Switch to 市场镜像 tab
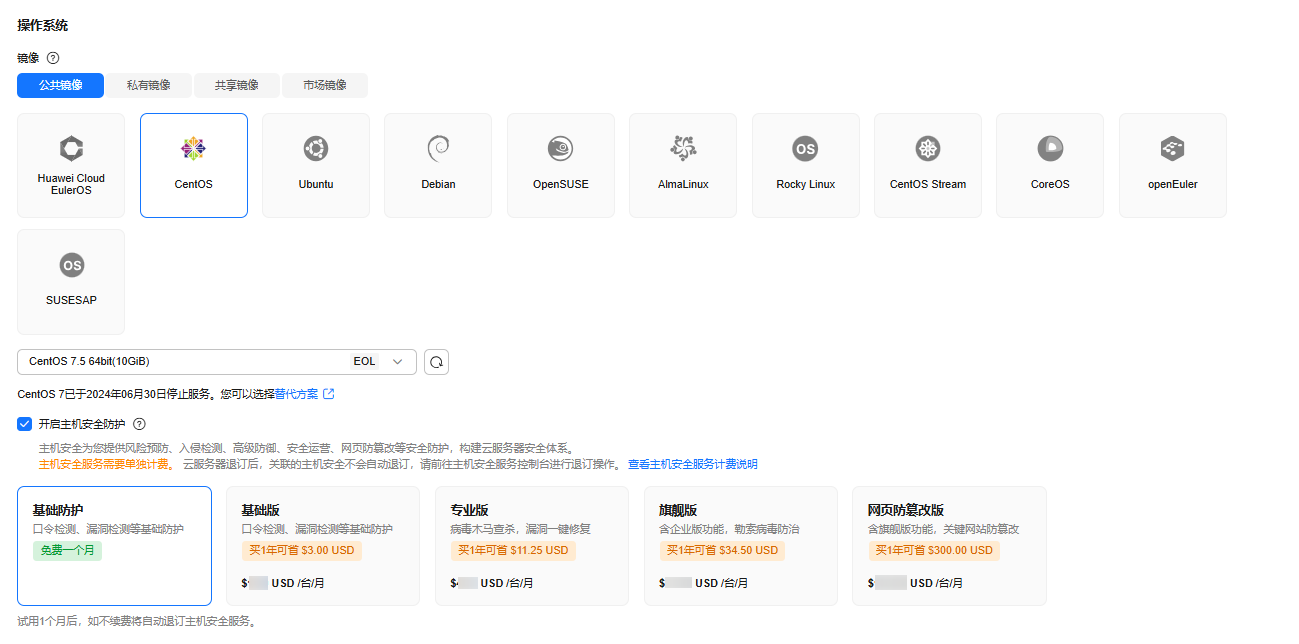1299x644 pixels. 325,85
